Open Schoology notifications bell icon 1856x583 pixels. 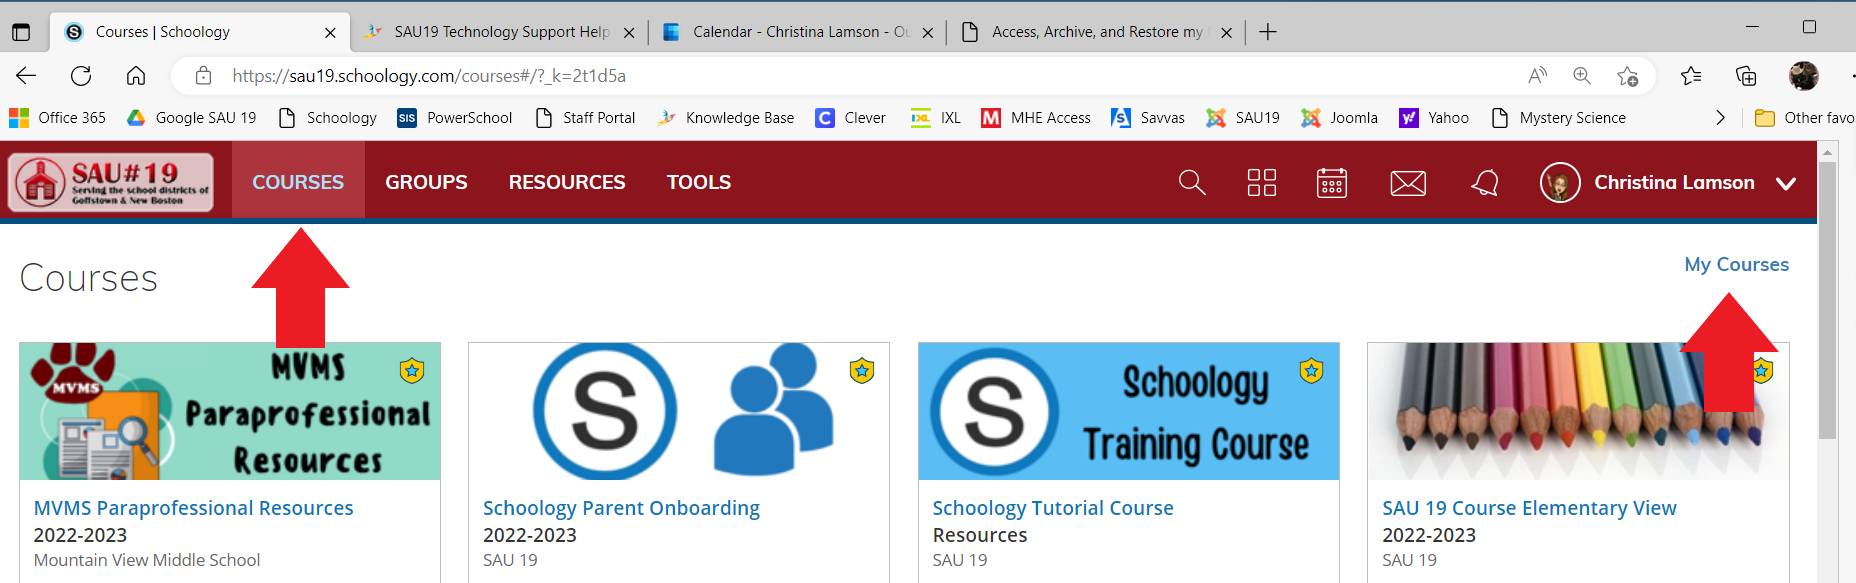click(1485, 183)
